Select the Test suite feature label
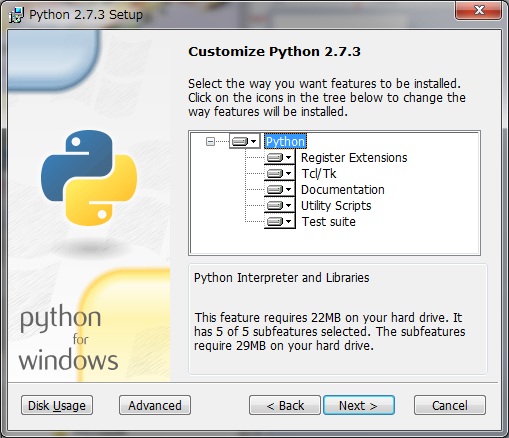Image resolution: width=509 pixels, height=438 pixels. [x=328, y=221]
